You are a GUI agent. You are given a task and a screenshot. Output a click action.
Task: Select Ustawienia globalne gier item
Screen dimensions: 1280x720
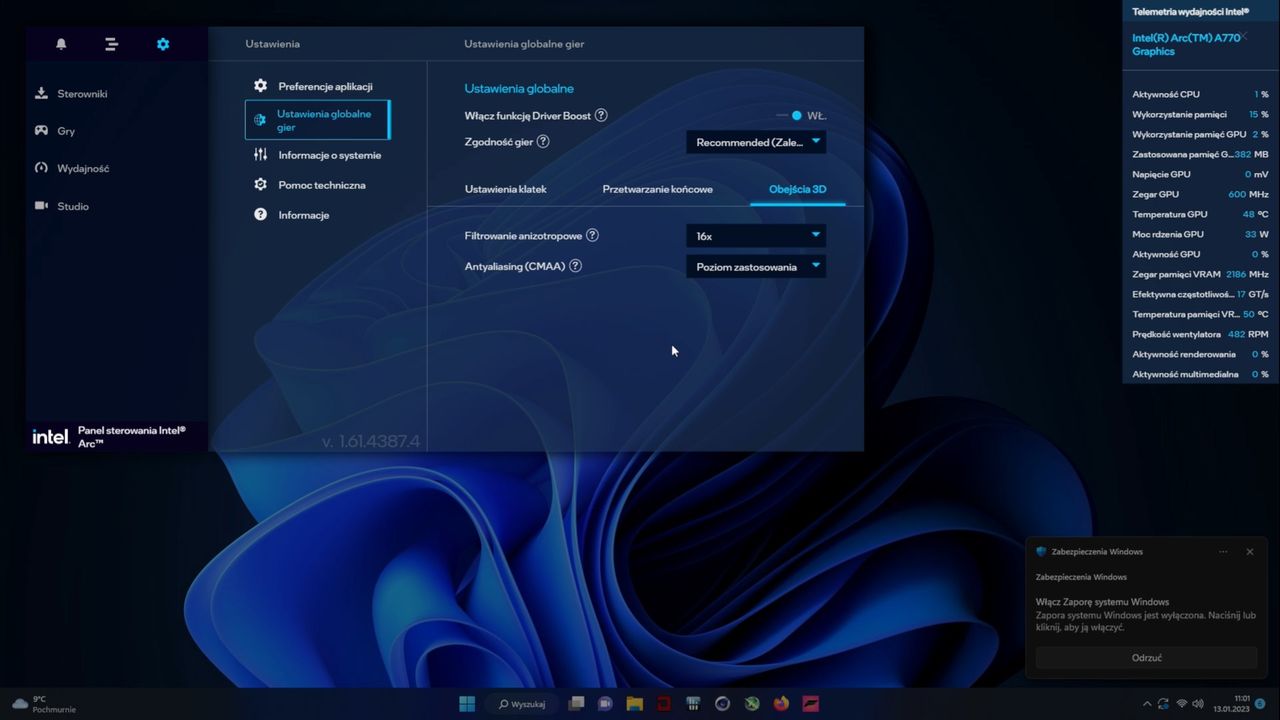pyautogui.click(x=317, y=120)
